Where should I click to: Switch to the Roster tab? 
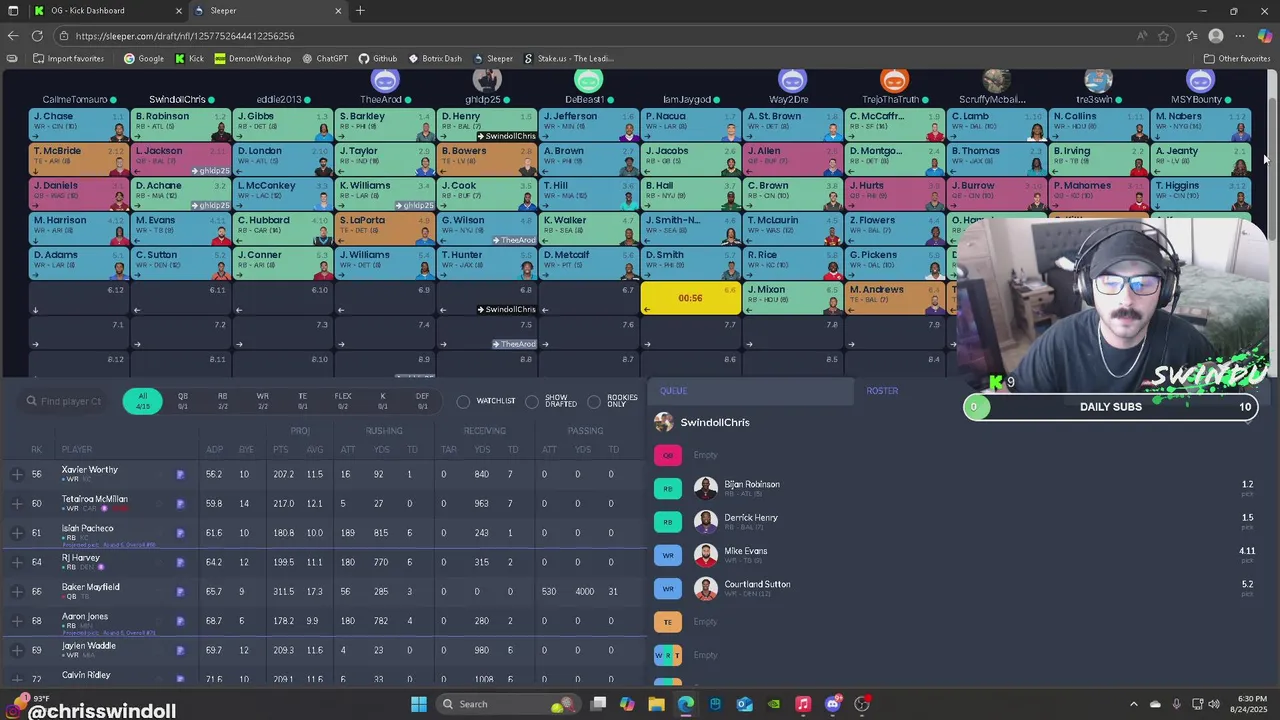[x=882, y=391]
